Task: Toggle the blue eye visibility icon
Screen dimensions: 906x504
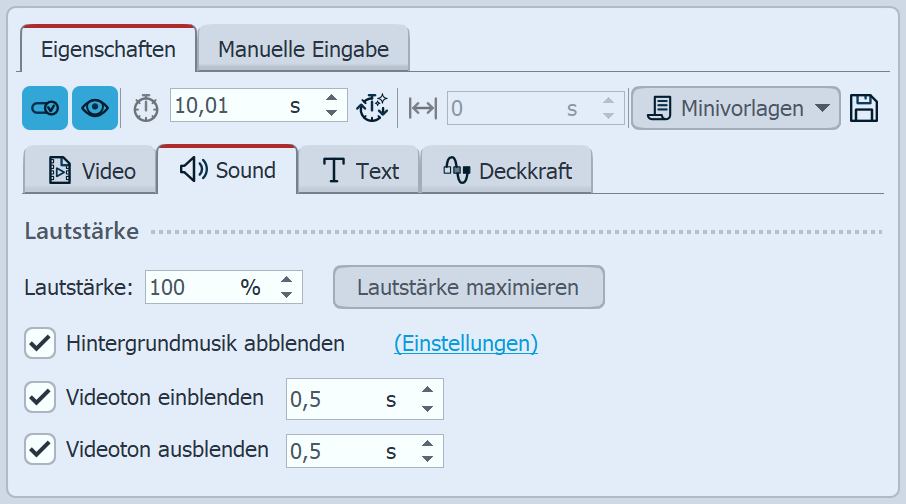Action: point(95,108)
